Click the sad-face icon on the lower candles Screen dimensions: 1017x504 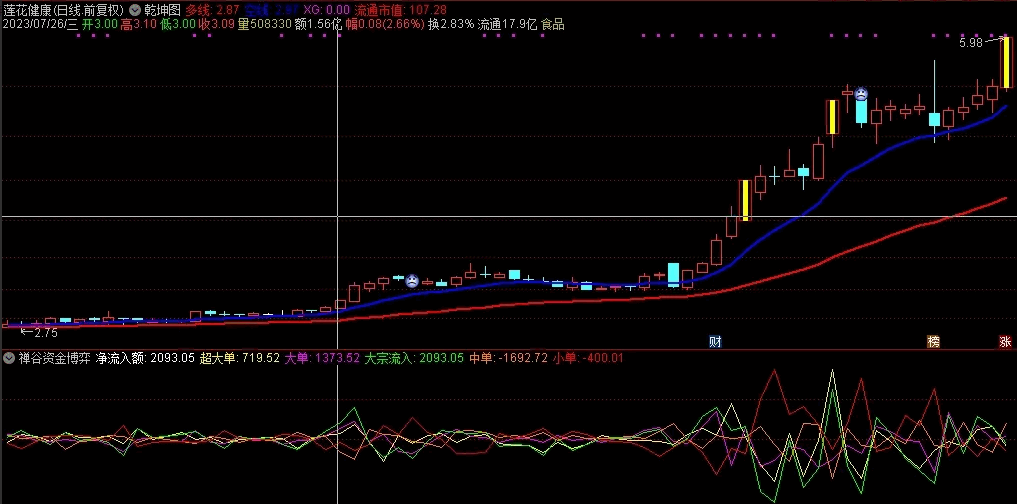pyautogui.click(x=412, y=281)
